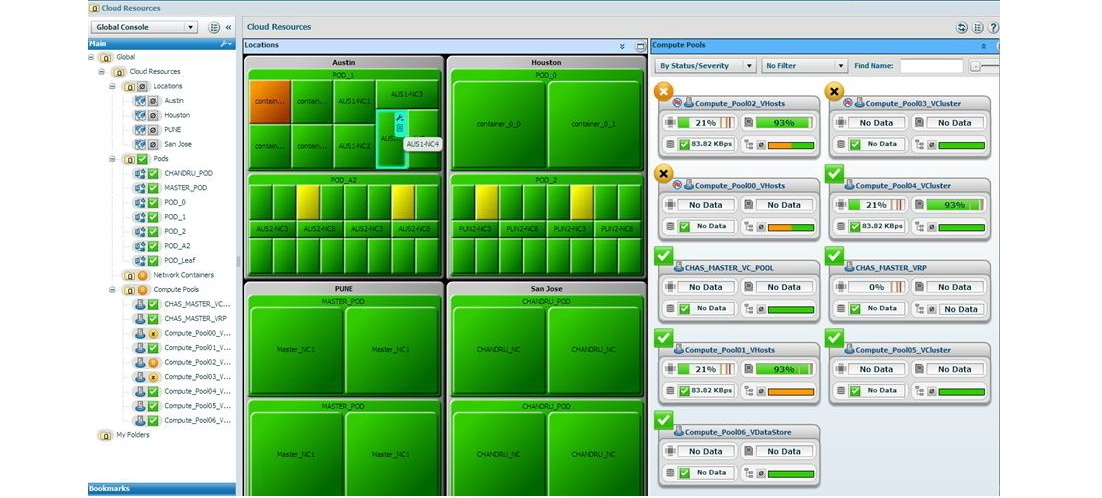Select the container_0_1 cell in Houston
The height and width of the screenshot is (498, 1102).
[x=594, y=125]
